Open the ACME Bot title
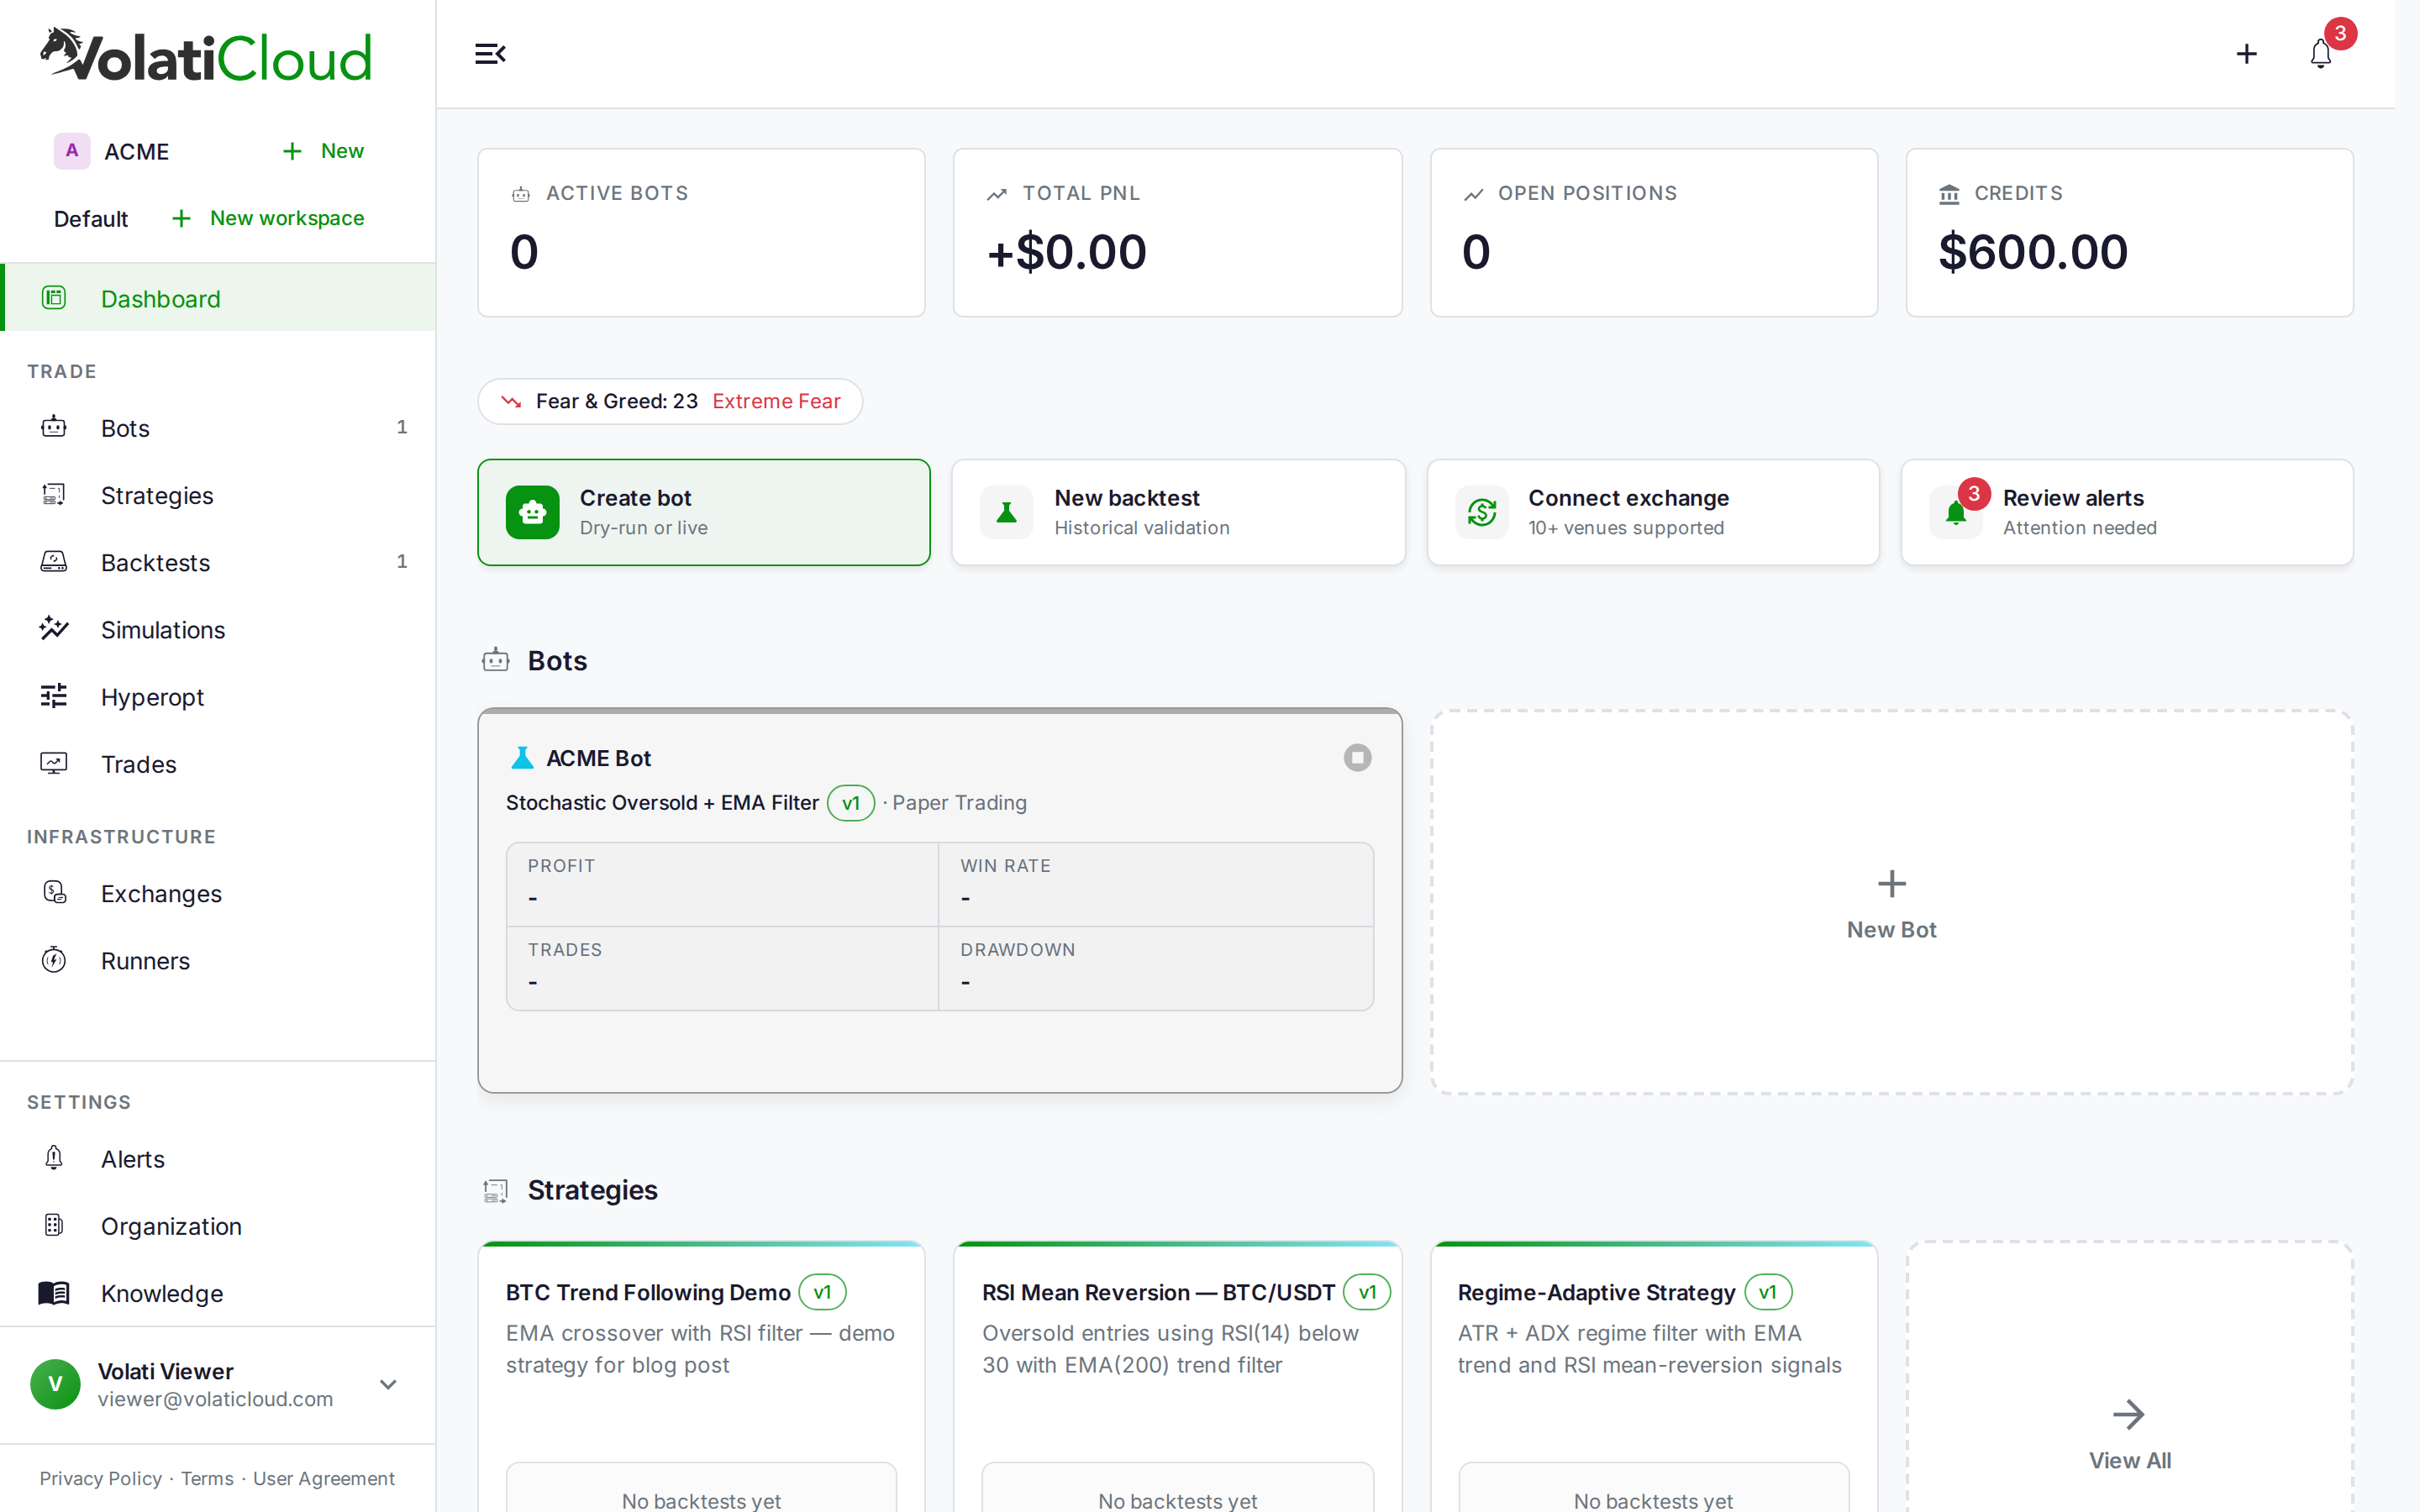The image size is (2420, 1512). coord(598,758)
